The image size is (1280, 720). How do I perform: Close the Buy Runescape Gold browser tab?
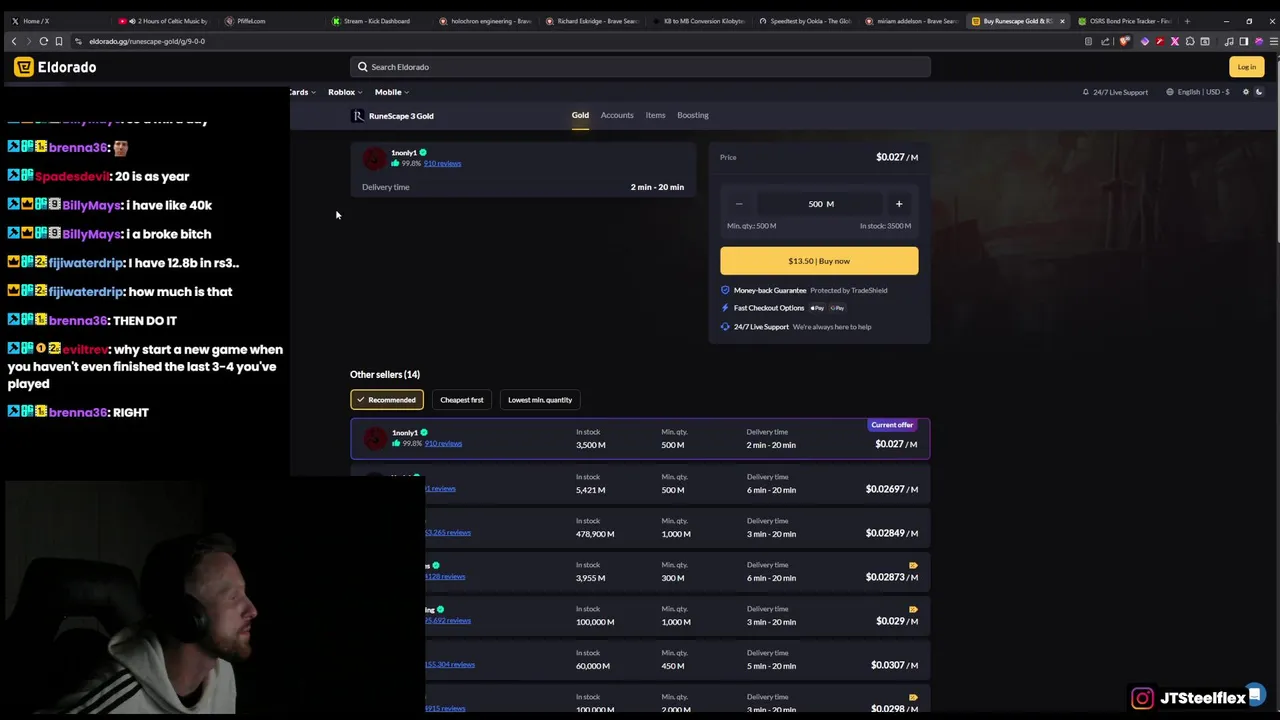click(x=1062, y=21)
